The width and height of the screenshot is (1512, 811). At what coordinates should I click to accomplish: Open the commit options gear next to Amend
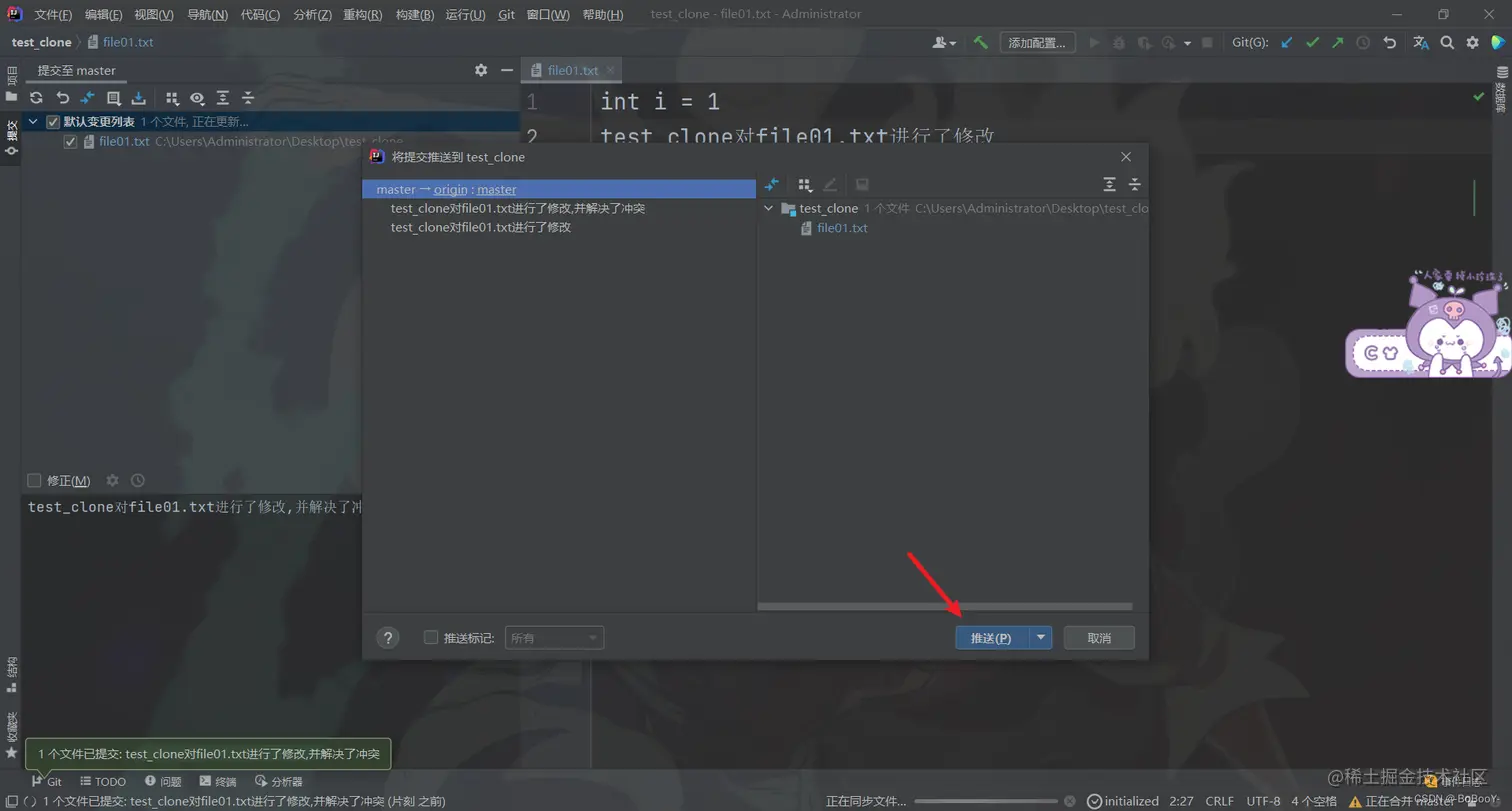(x=112, y=481)
